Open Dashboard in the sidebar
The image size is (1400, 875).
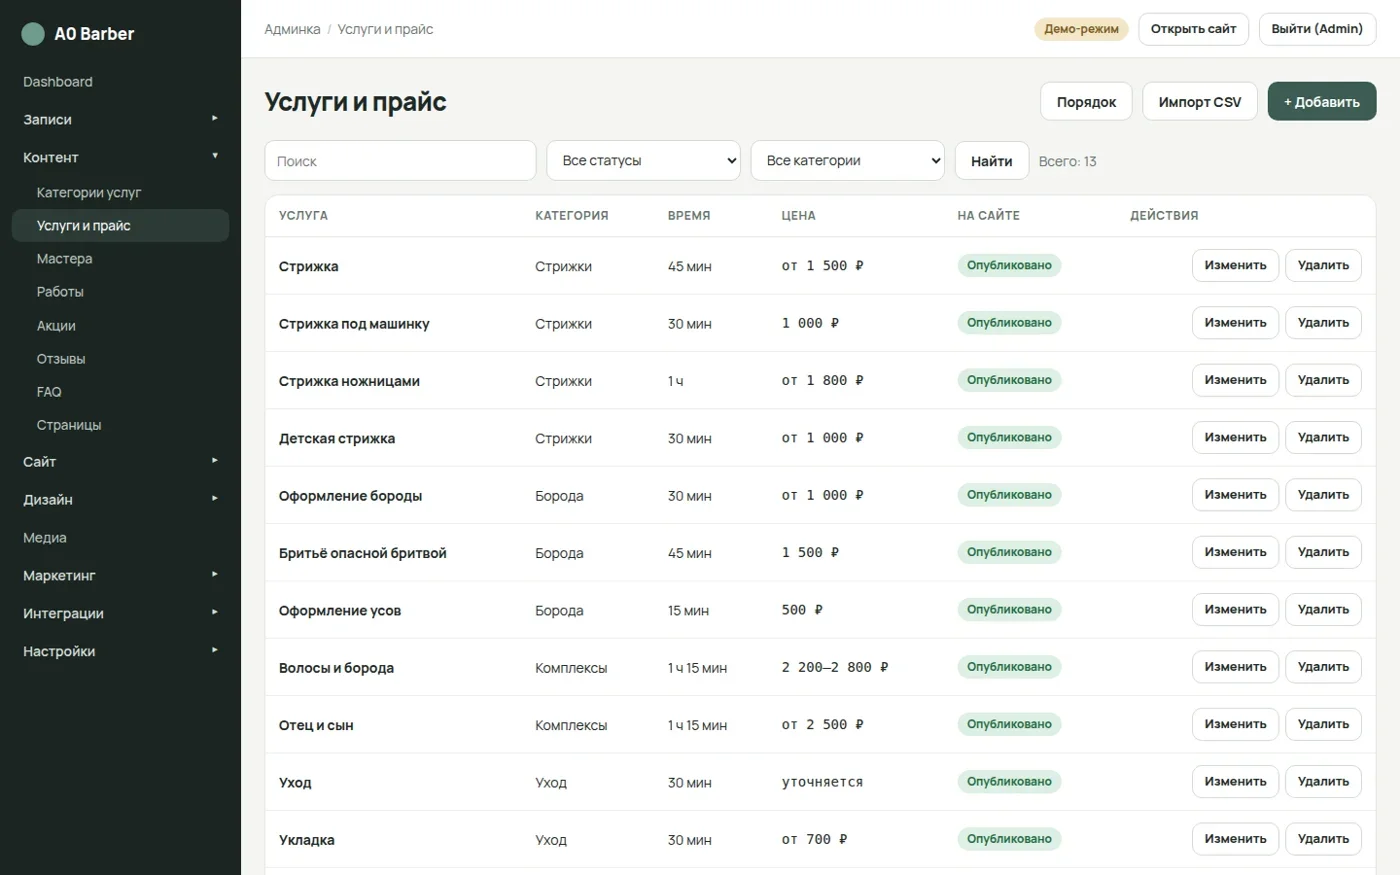(120, 82)
